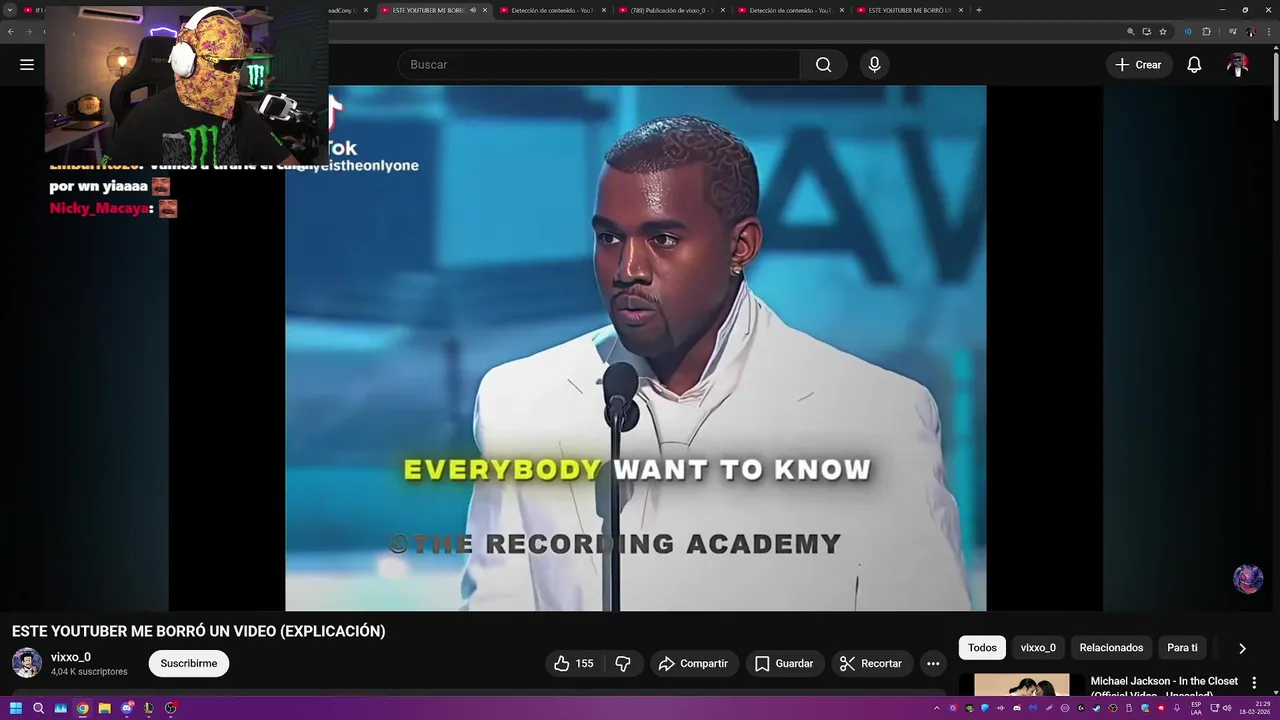Open the YouTube guide hamburger menu
Image resolution: width=1280 pixels, height=720 pixels.
pos(27,64)
